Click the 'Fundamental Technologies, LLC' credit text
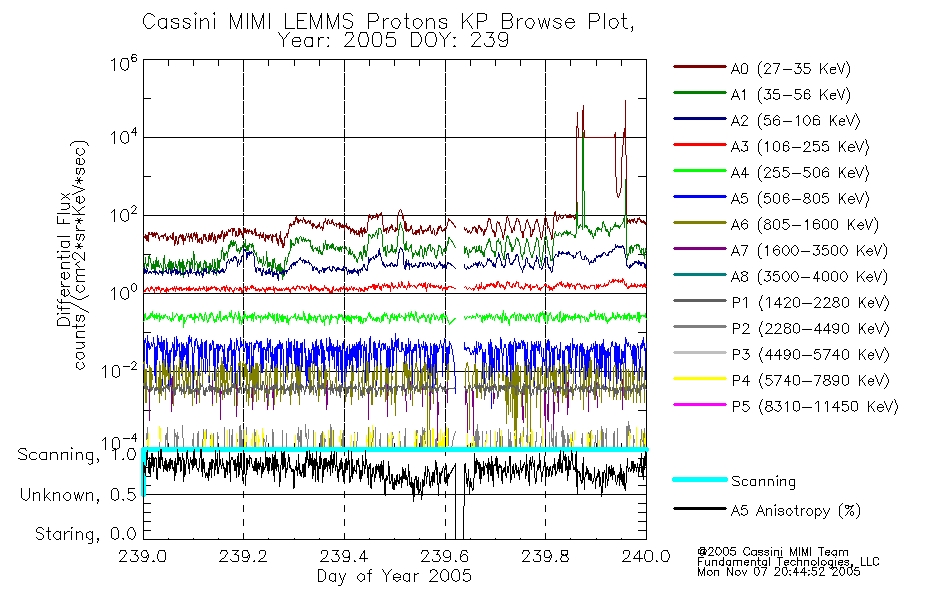This screenshot has width=950, height=600. pos(788,562)
